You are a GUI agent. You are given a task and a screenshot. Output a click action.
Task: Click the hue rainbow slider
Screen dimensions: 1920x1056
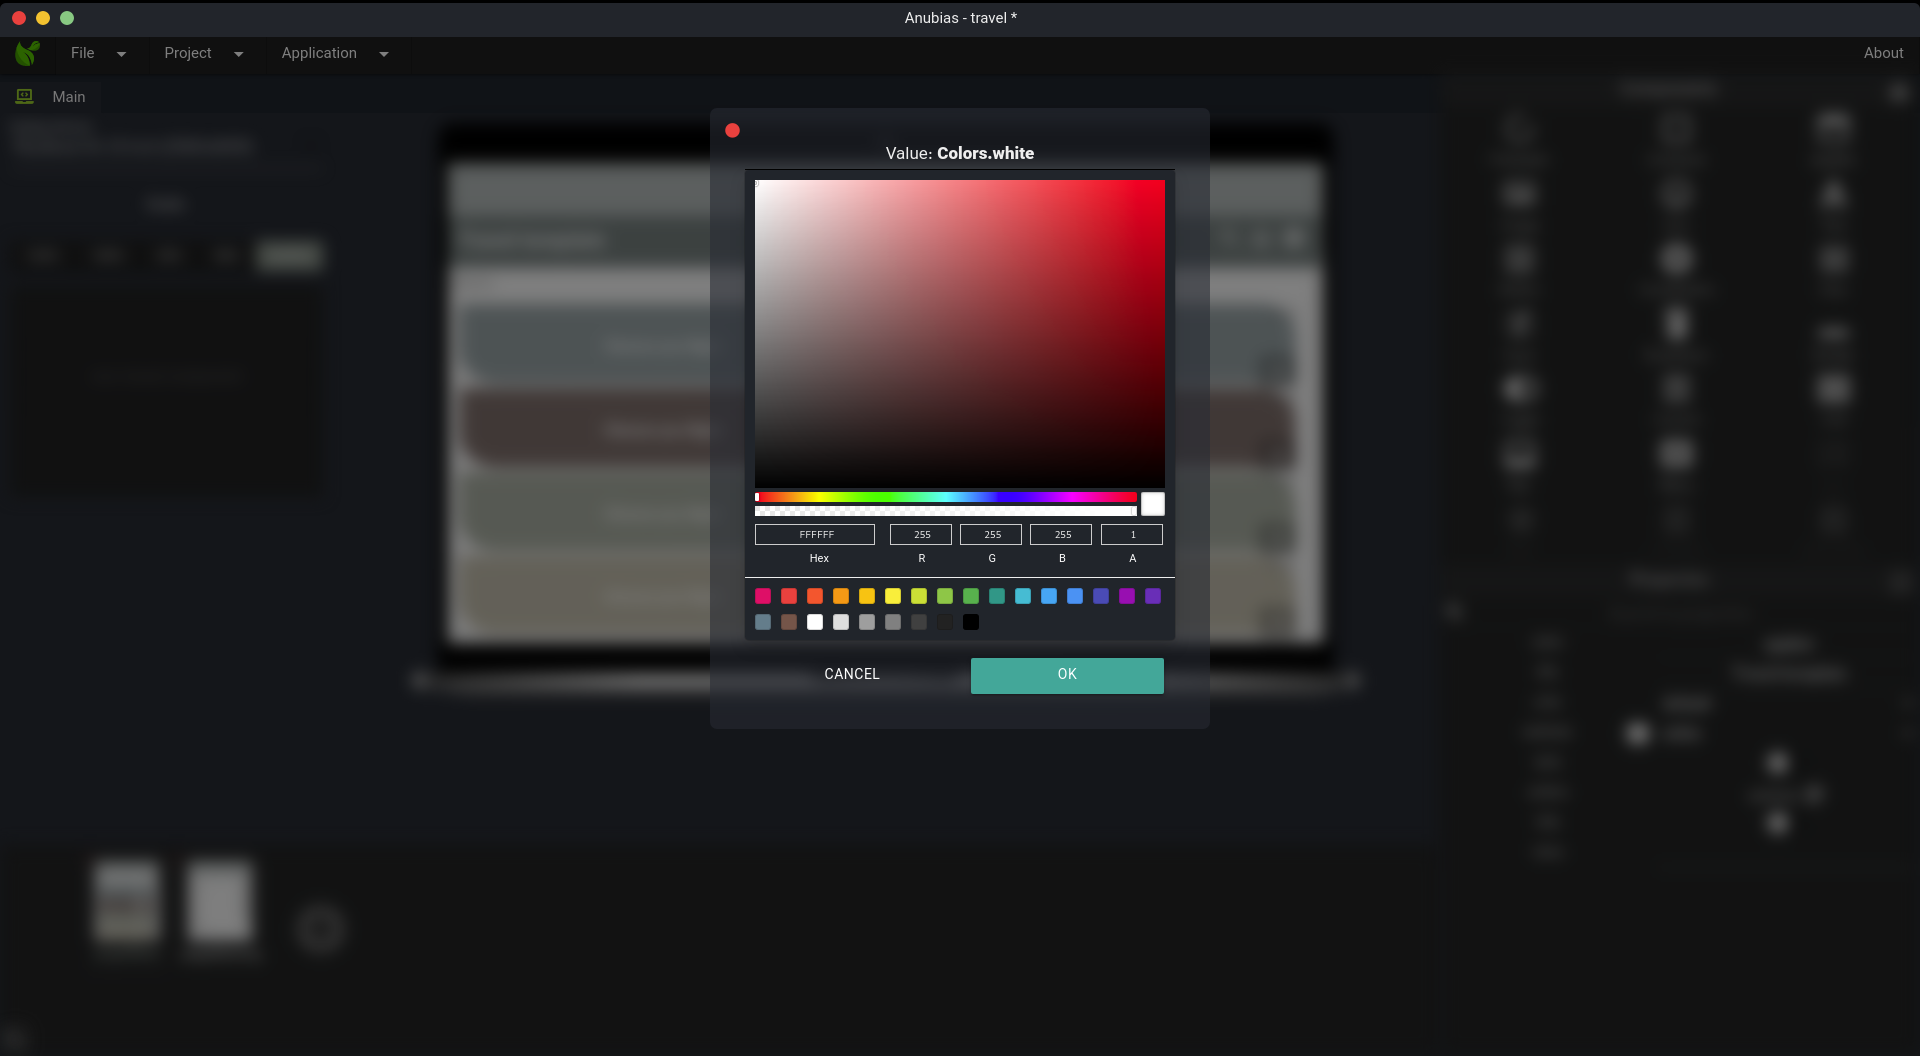click(x=946, y=497)
